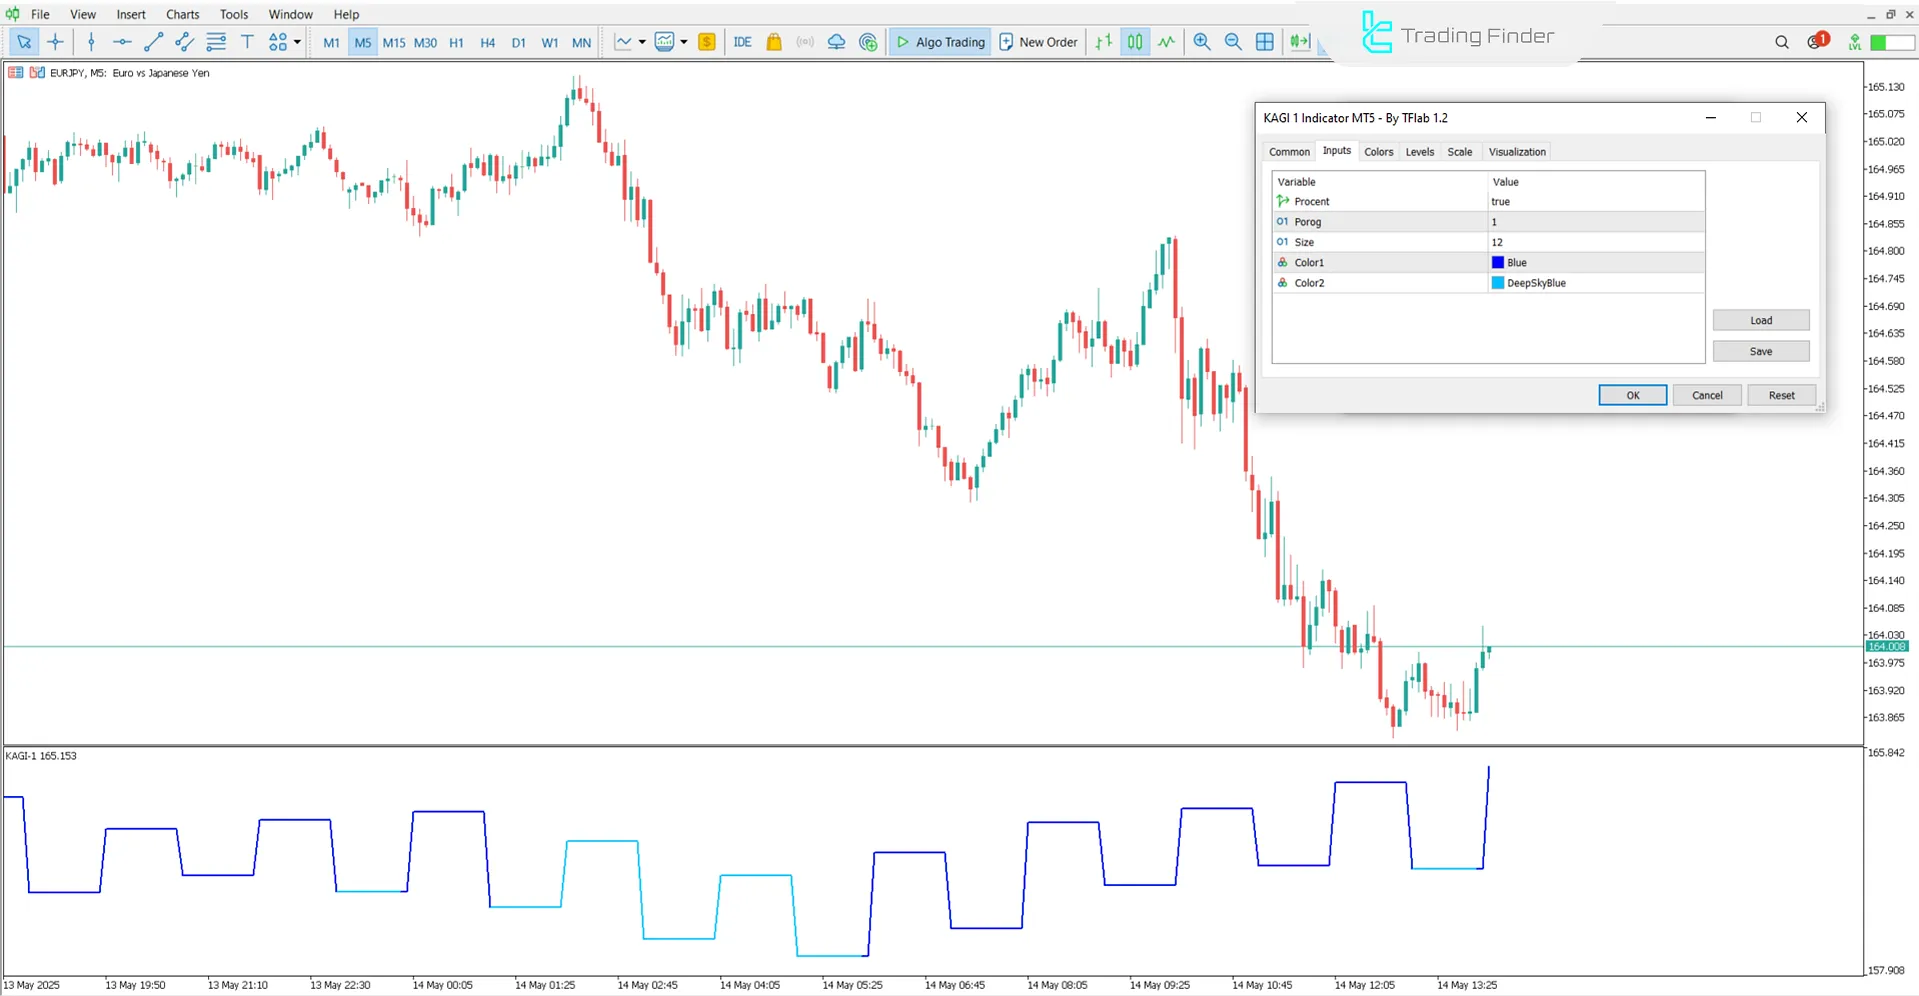Screen dimensions: 1919x996
Task: Select the Text label tool
Action: point(247,42)
